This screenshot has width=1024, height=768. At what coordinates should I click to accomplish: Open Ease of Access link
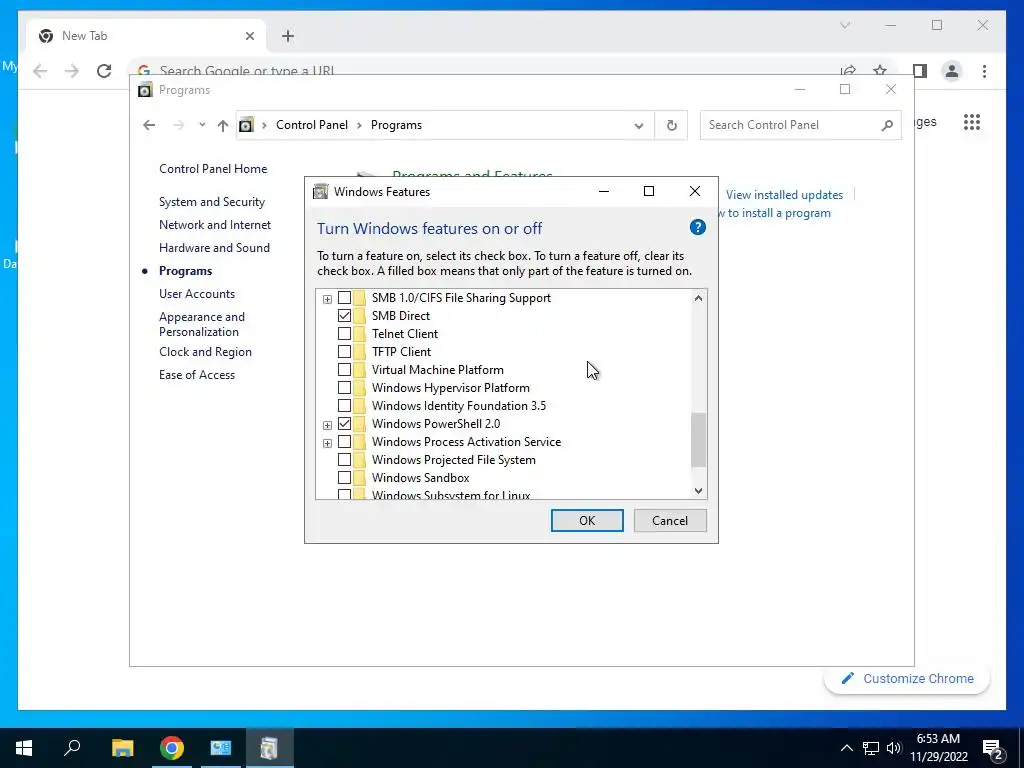[197, 375]
